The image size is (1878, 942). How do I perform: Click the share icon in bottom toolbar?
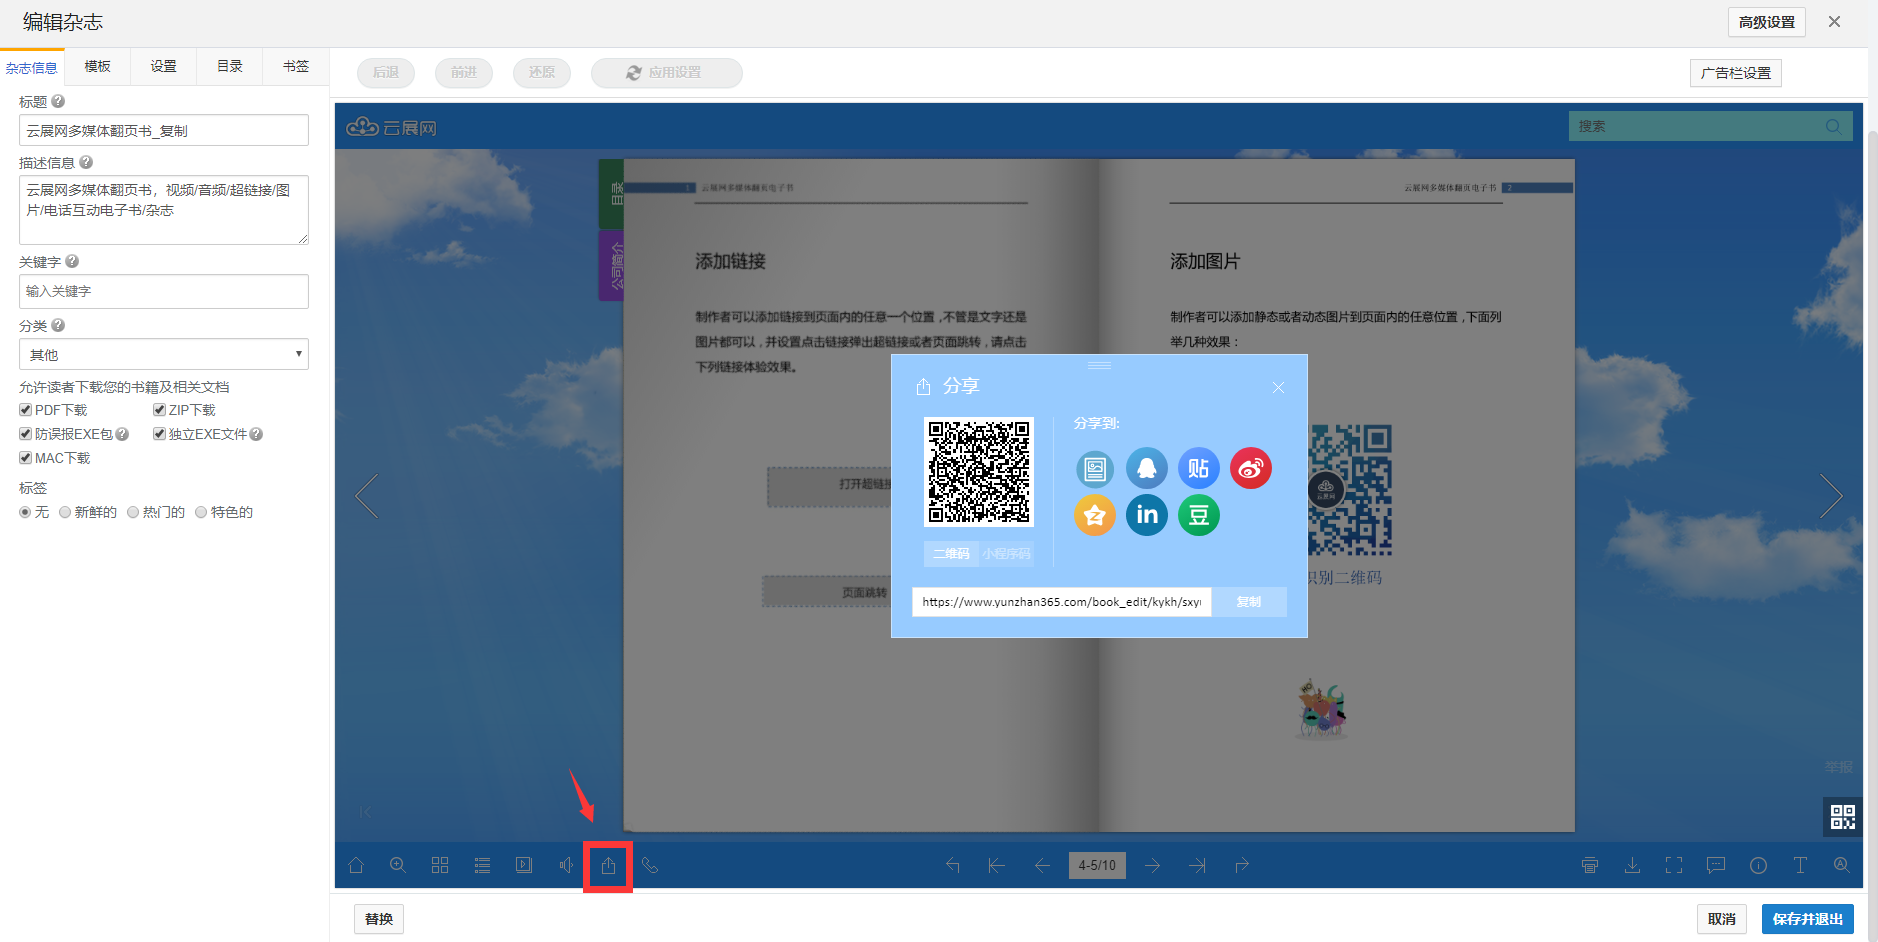(x=608, y=866)
